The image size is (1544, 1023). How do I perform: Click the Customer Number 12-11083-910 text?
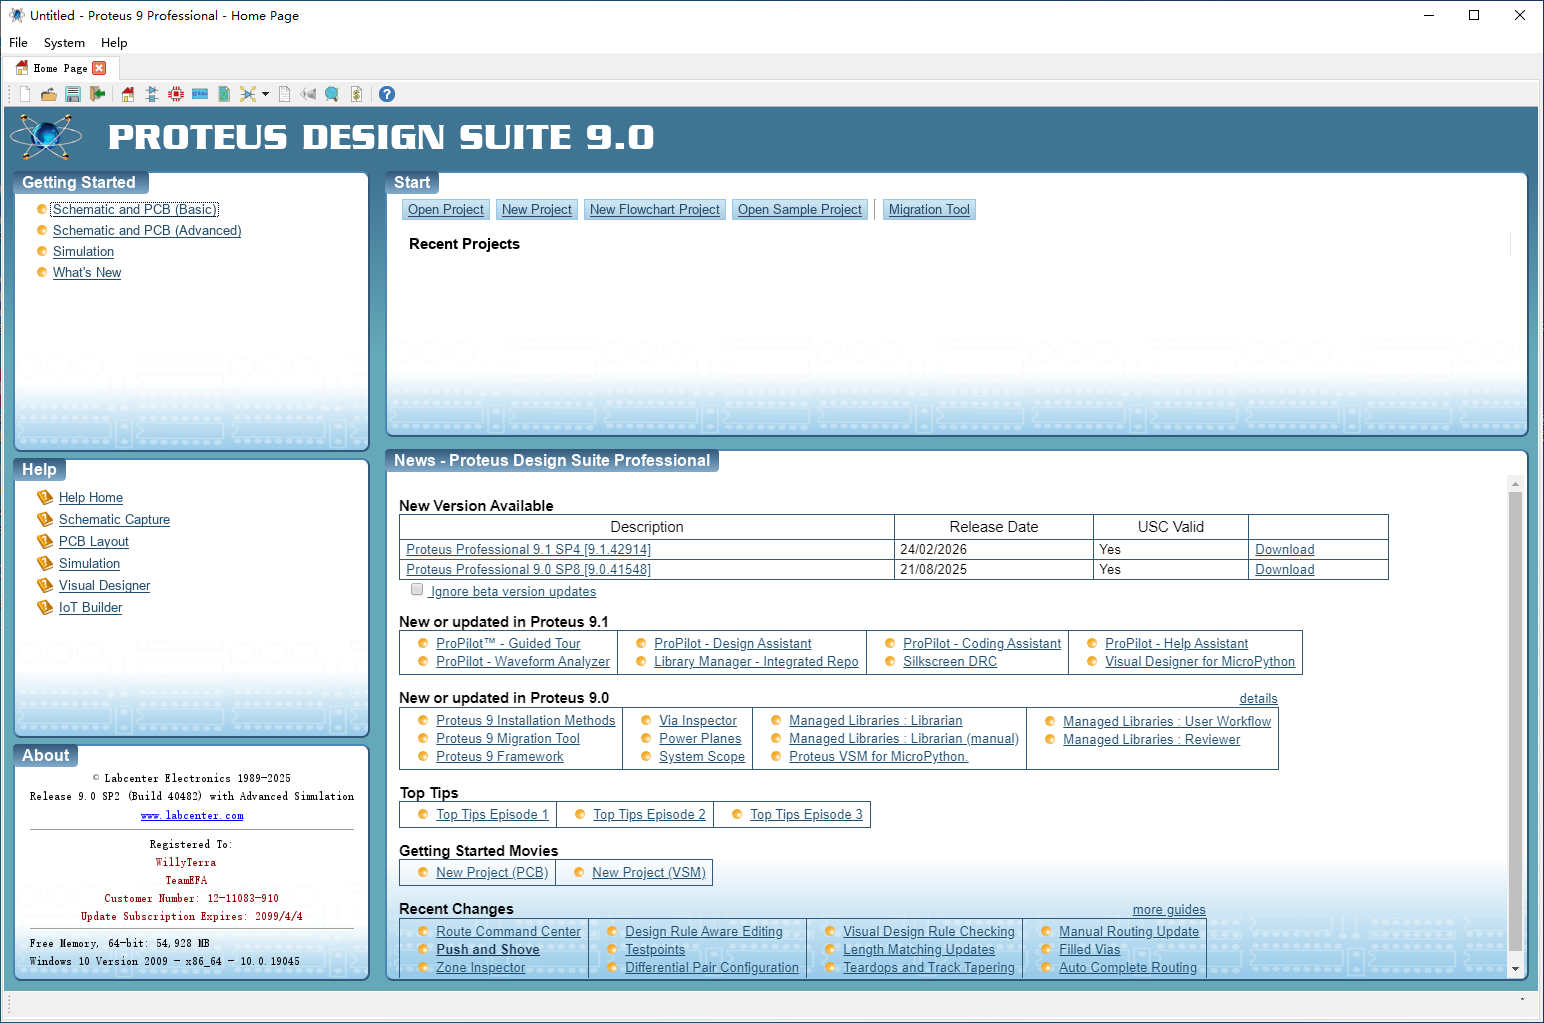tap(192, 898)
